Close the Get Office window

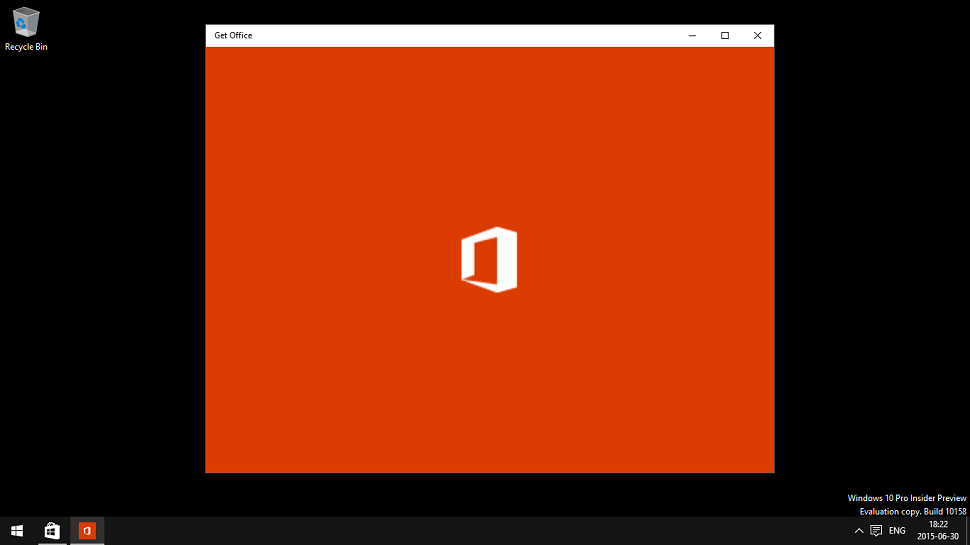[757, 36]
